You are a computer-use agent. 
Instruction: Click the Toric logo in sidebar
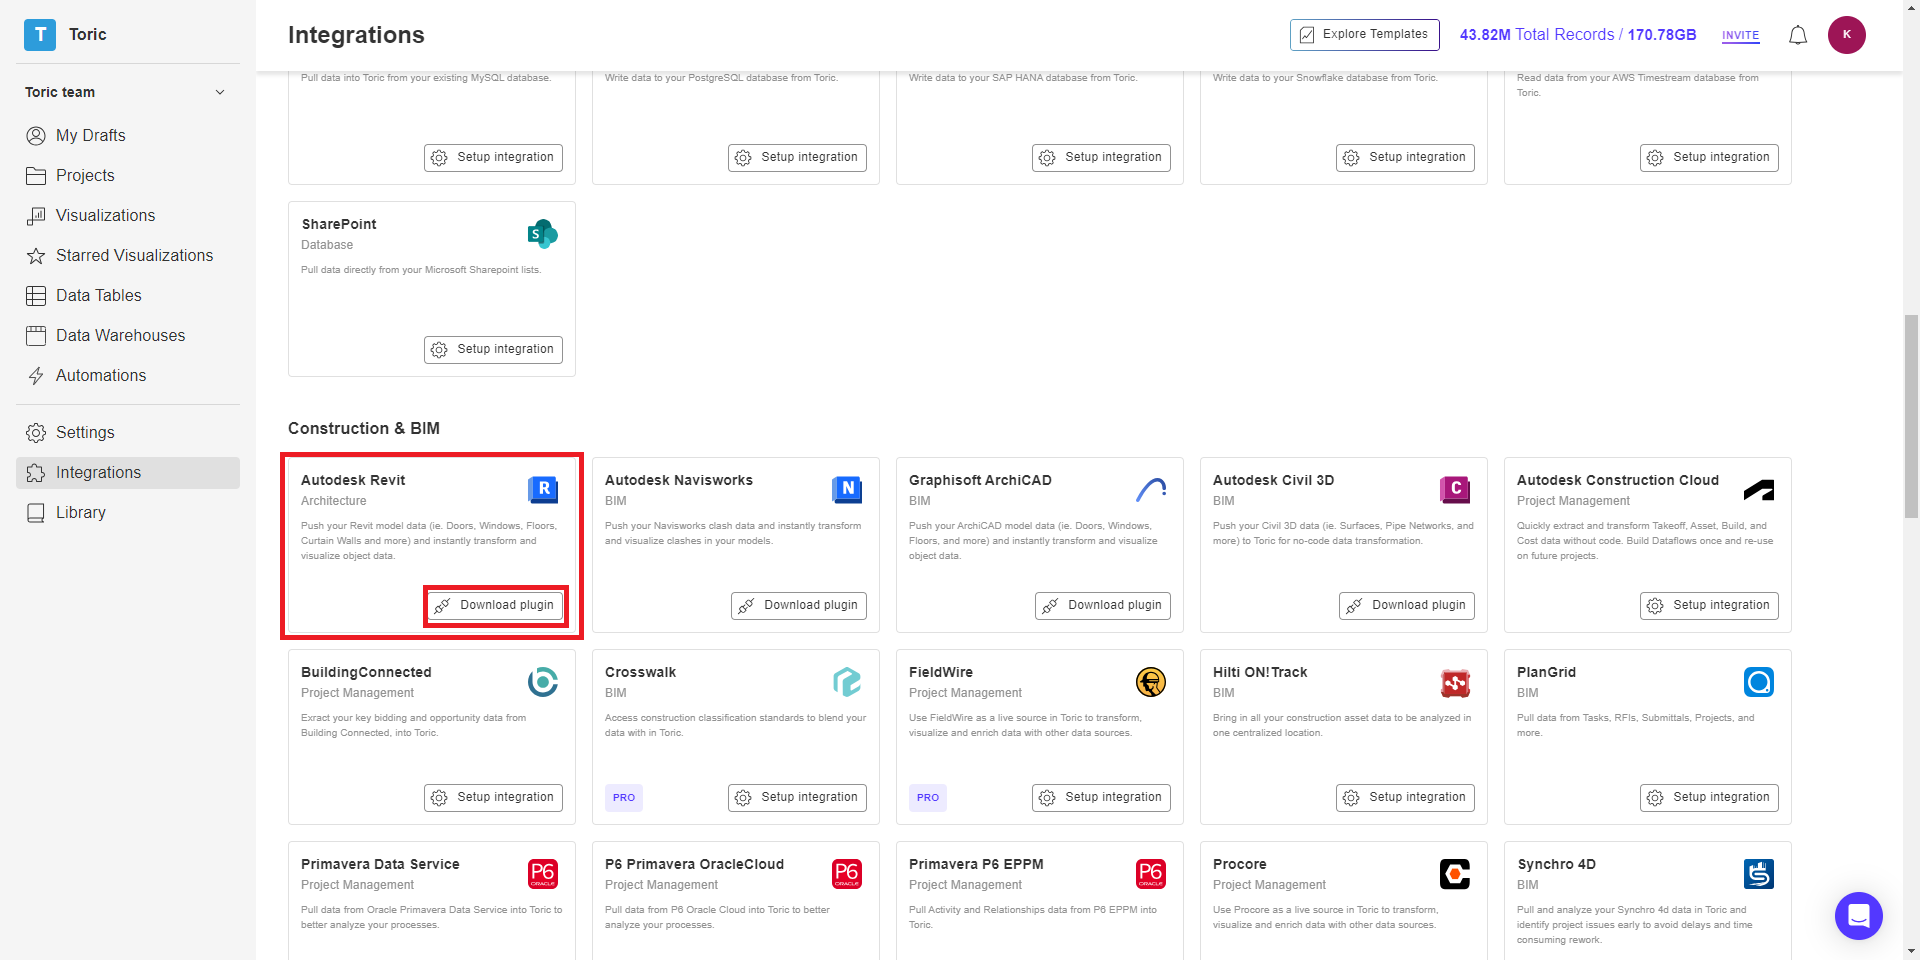(x=40, y=35)
